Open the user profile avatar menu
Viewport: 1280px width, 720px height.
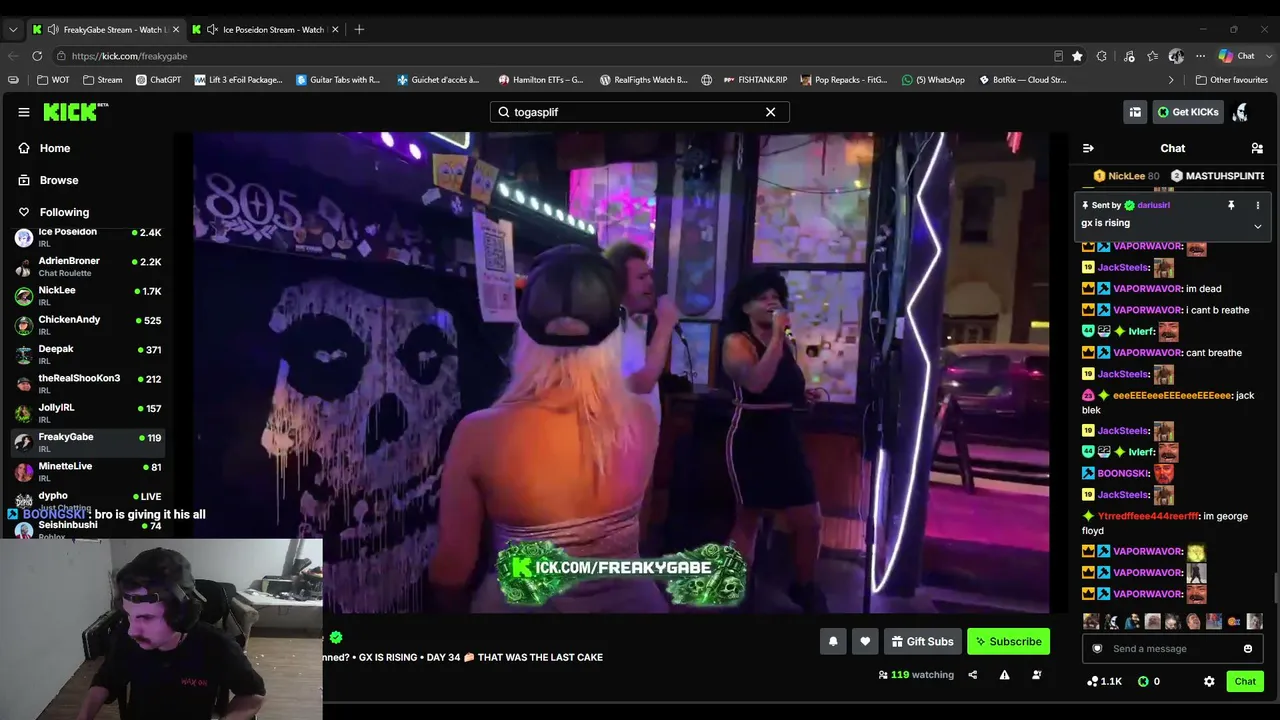pyautogui.click(x=1241, y=112)
